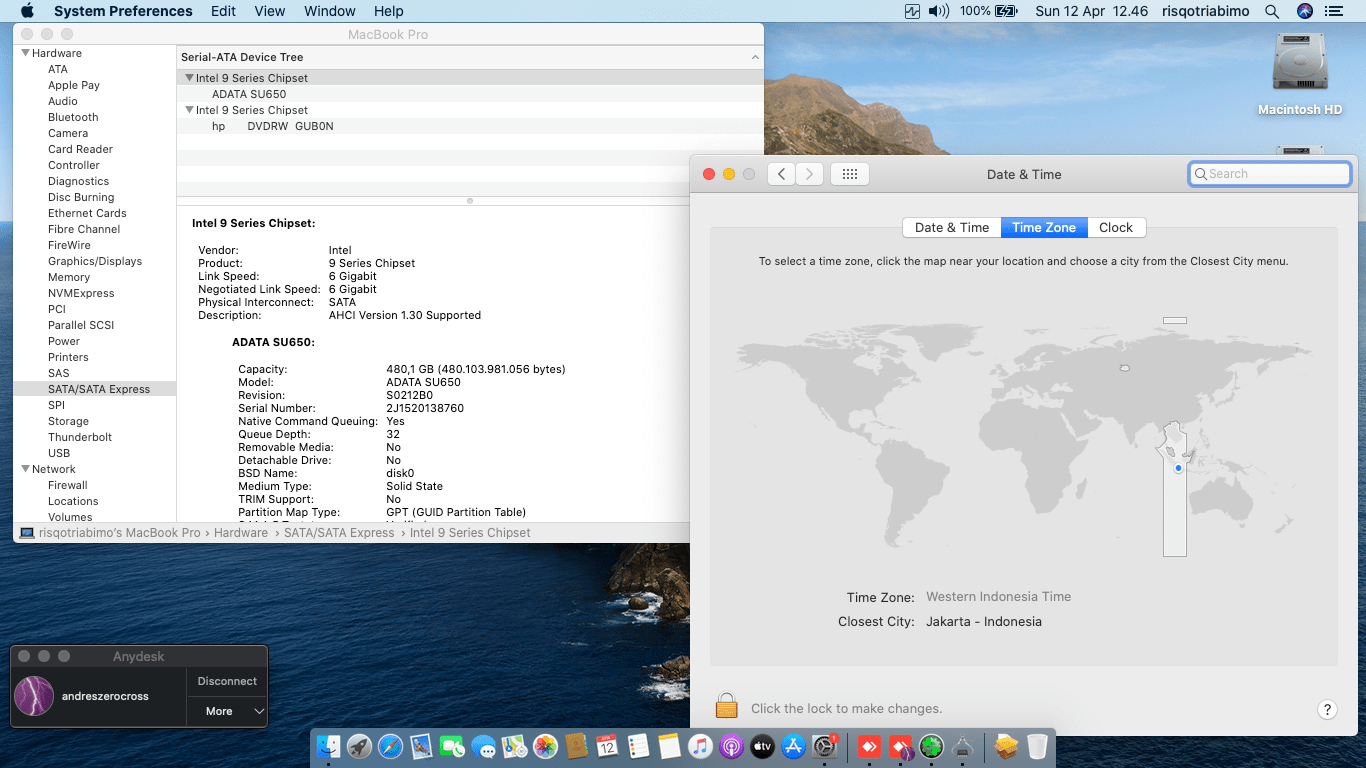Collapse the Hardware section in the sidebar
1366x768 pixels.
tap(25, 53)
